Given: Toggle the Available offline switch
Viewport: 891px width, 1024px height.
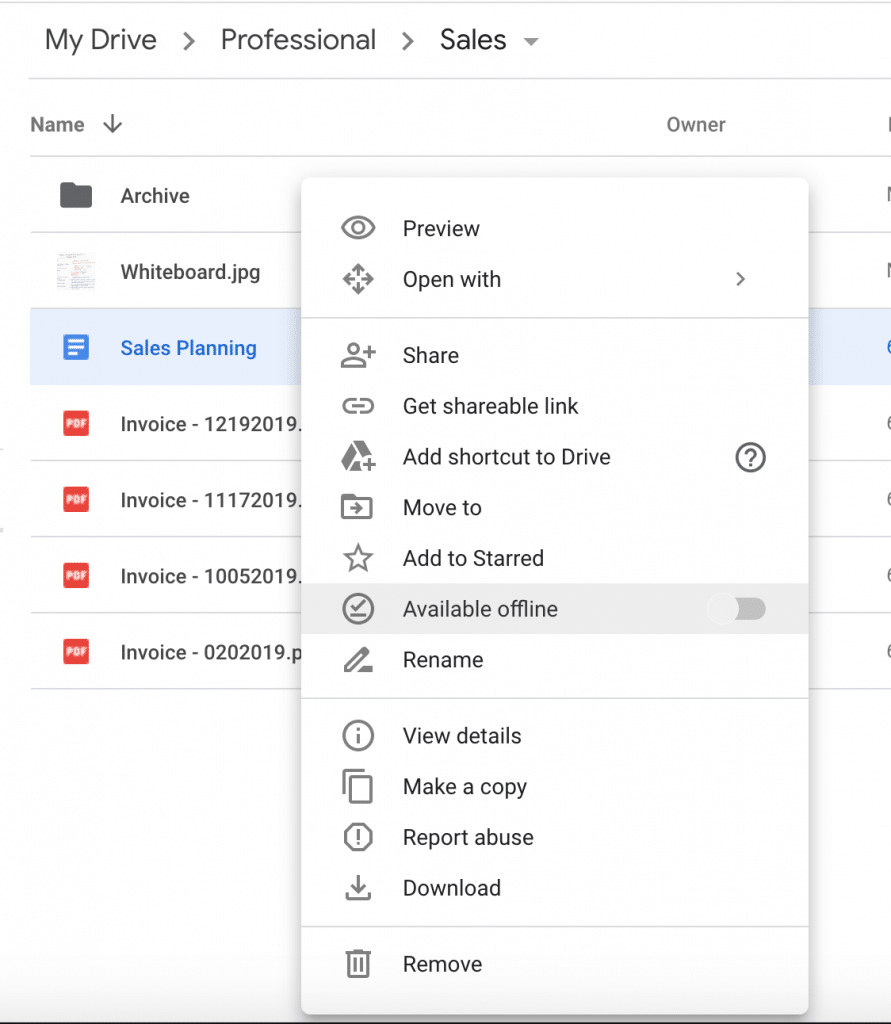Looking at the screenshot, I should [x=738, y=609].
